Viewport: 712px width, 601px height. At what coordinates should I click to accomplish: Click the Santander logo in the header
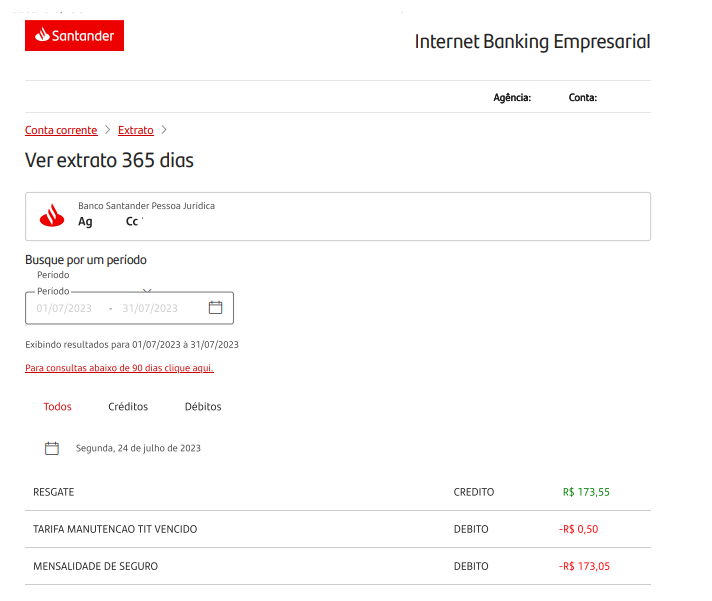[x=74, y=35]
